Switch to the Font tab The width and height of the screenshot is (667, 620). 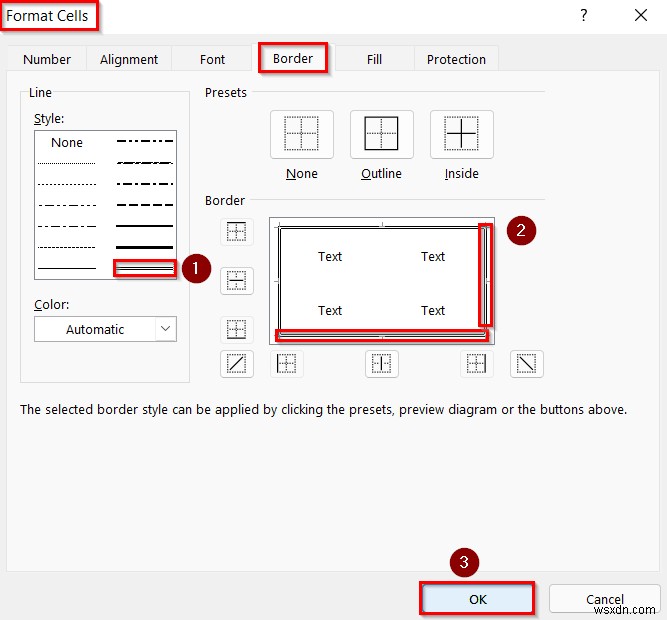click(212, 59)
